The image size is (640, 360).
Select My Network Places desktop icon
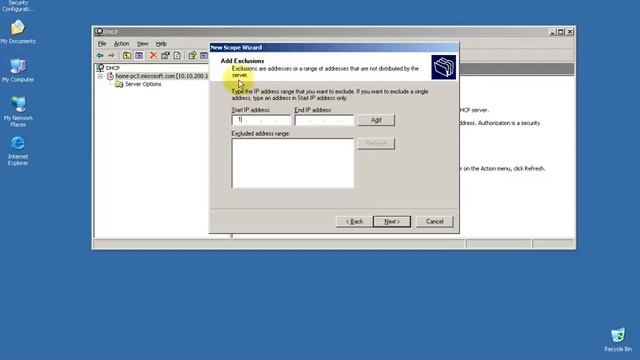pos(18,111)
